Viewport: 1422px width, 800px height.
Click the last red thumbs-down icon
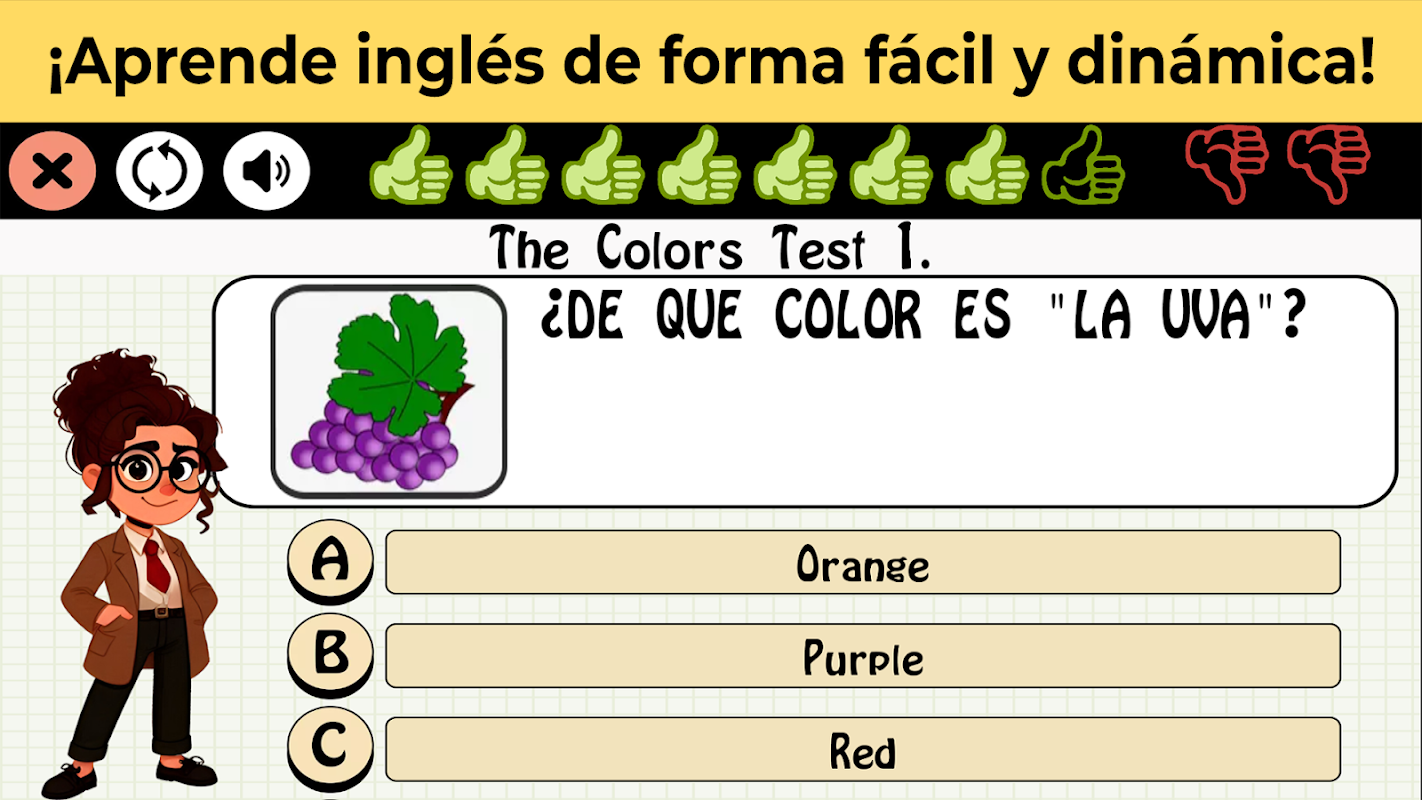(1329, 165)
